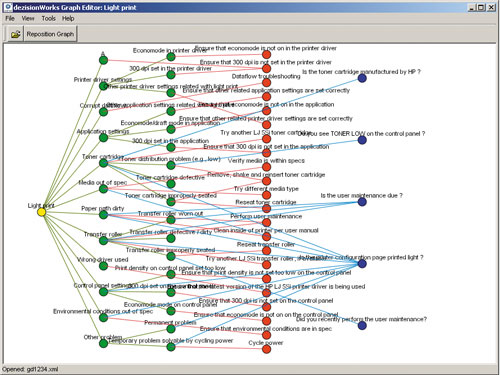Open the Tools menu
Viewport: 500px width, 375px height.
click(48, 18)
